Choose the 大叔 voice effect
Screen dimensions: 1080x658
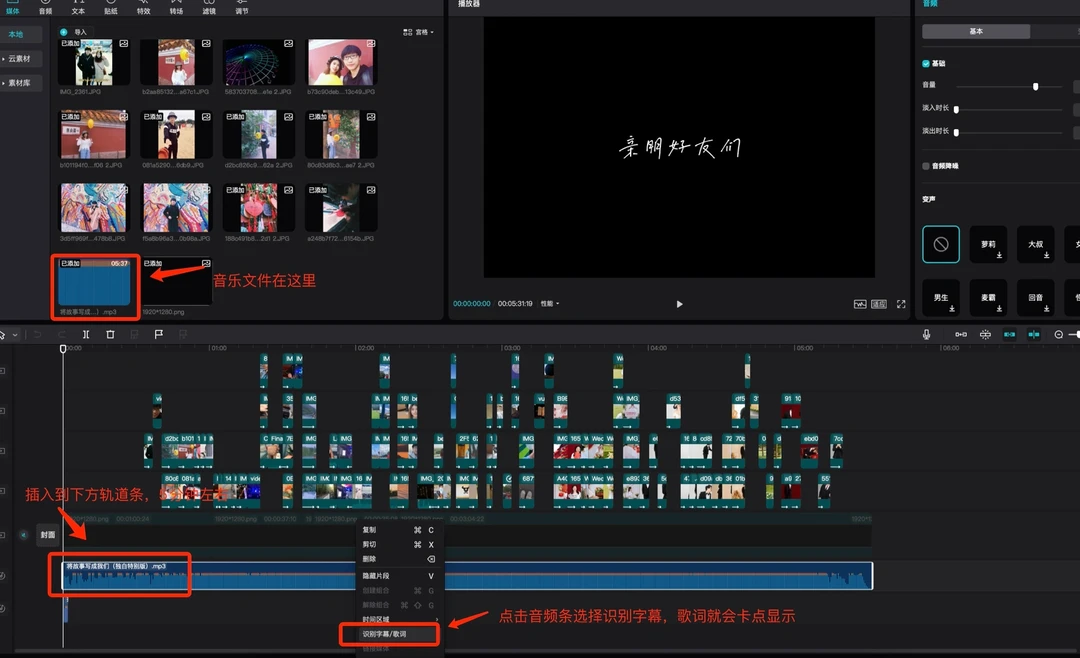1035,244
